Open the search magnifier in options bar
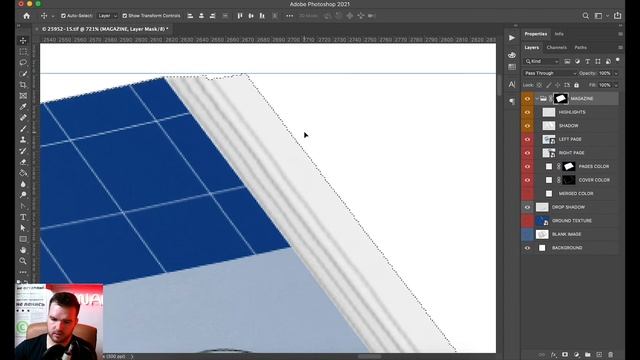Image resolution: width=640 pixels, height=360 pixels. [x=585, y=16]
